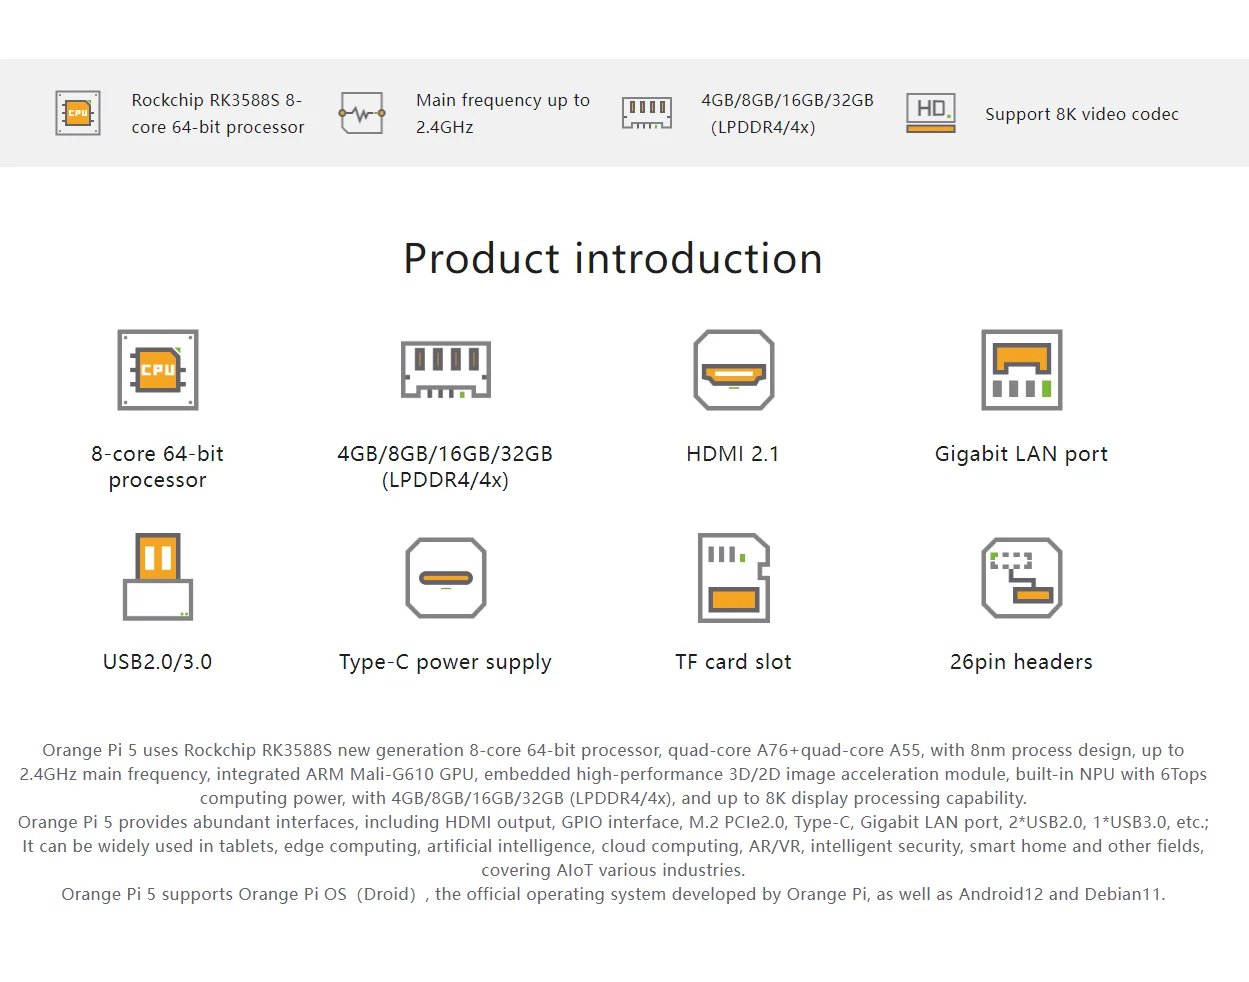This screenshot has width=1249, height=982.
Task: Click the Type-C power supply icon
Action: [445, 578]
